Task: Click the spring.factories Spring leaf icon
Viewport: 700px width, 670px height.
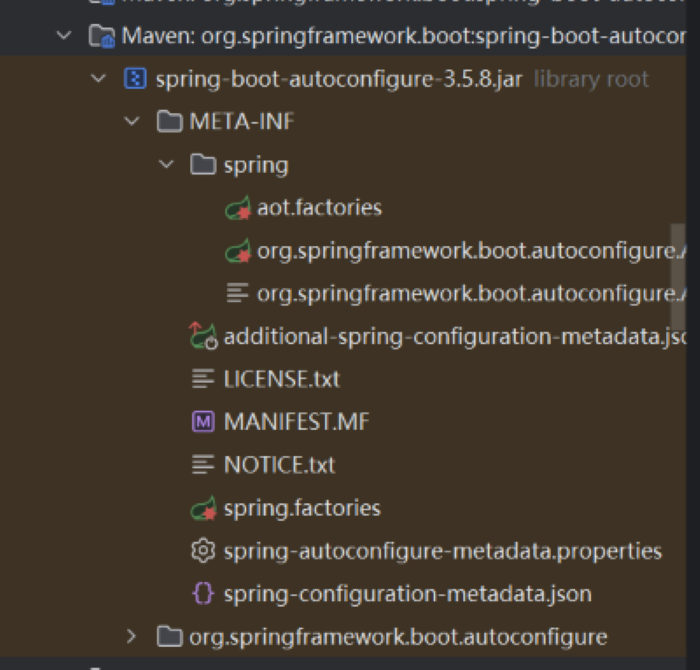Action: tap(204, 508)
